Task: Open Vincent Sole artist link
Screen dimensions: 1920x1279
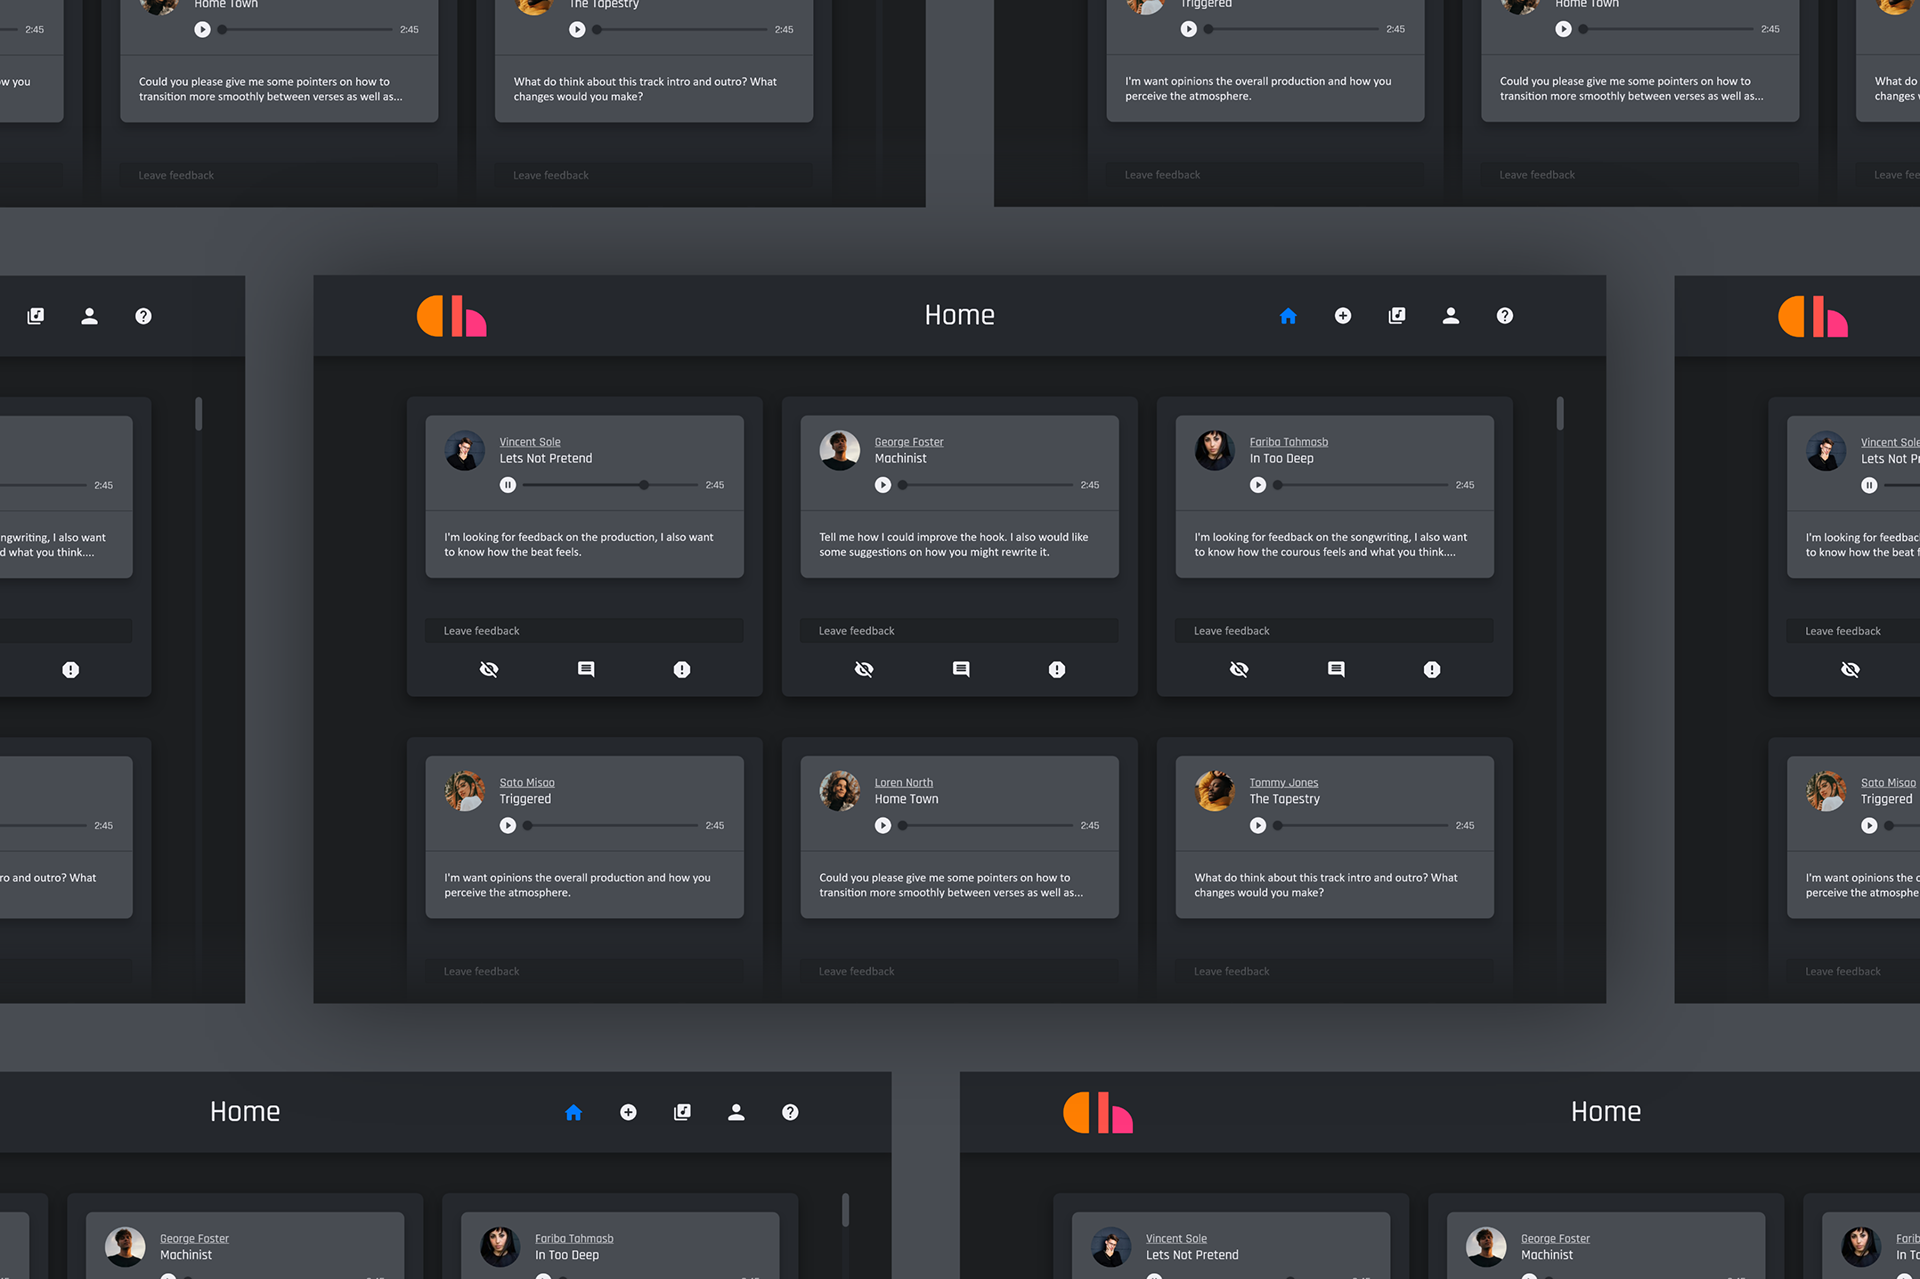Action: click(530, 442)
